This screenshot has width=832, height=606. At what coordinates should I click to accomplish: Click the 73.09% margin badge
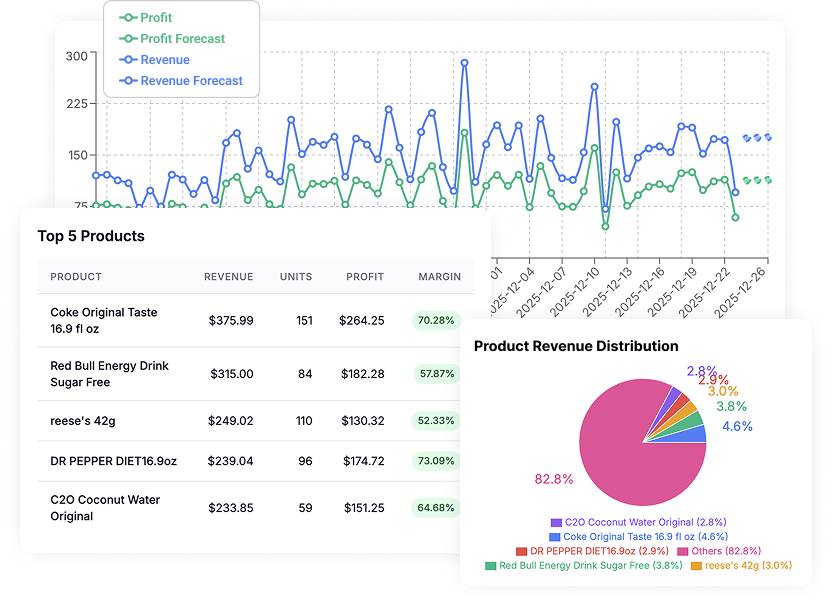click(436, 461)
